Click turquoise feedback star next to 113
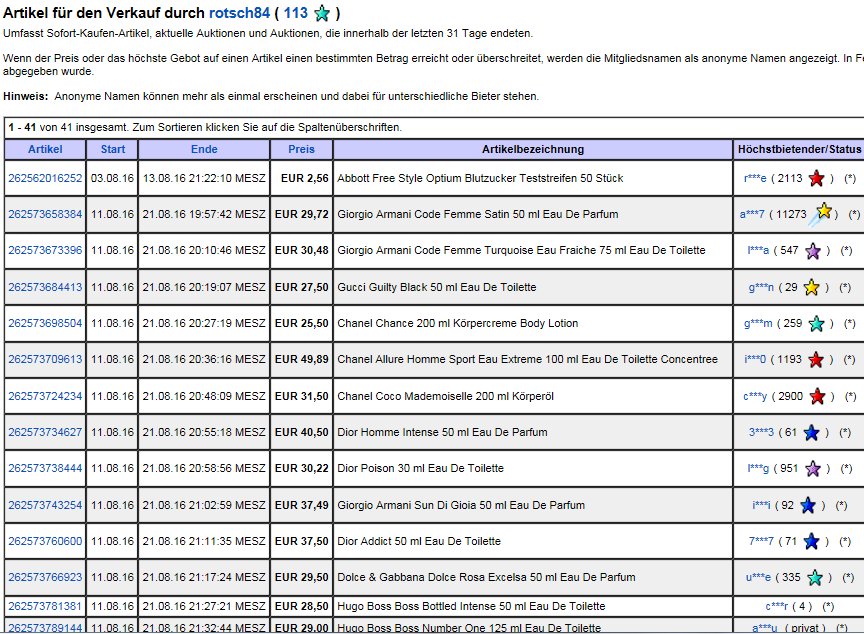 [x=322, y=13]
